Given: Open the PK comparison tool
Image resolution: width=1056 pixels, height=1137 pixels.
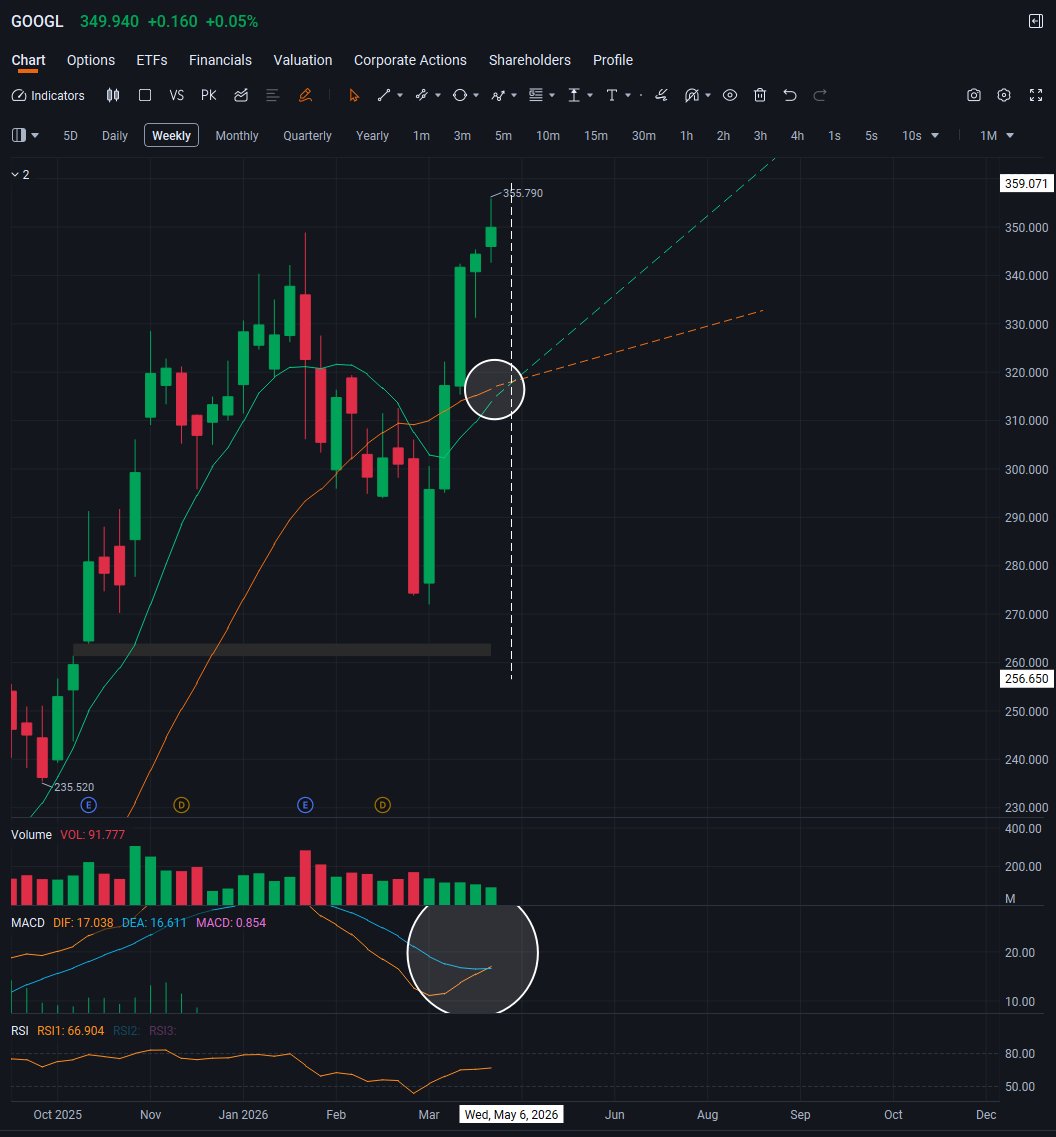Looking at the screenshot, I should tap(209, 96).
